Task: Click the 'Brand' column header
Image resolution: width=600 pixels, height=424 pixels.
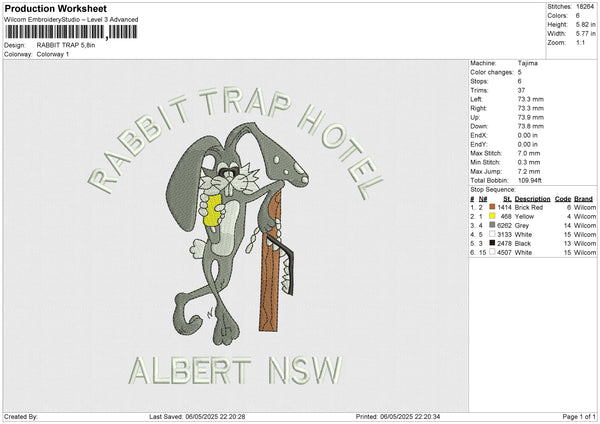Action: (584, 199)
